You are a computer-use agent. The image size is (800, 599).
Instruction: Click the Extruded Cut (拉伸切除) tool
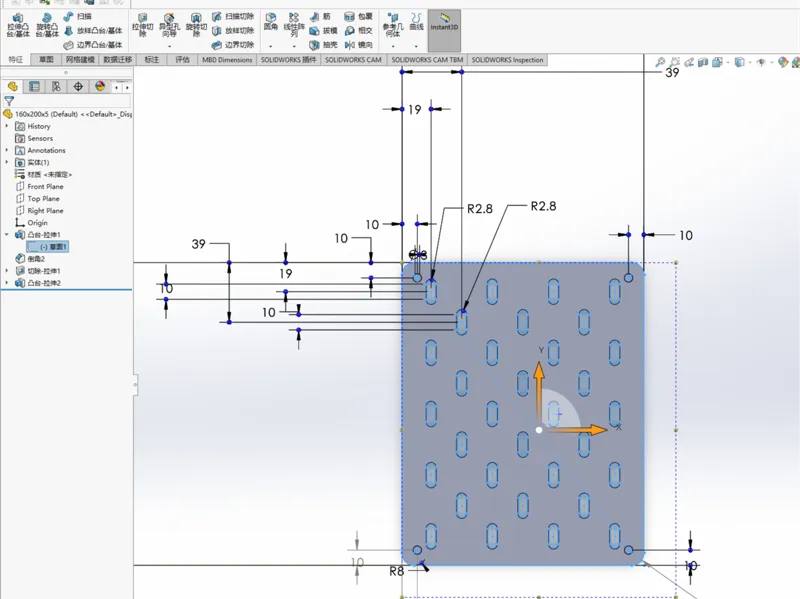pos(143,25)
